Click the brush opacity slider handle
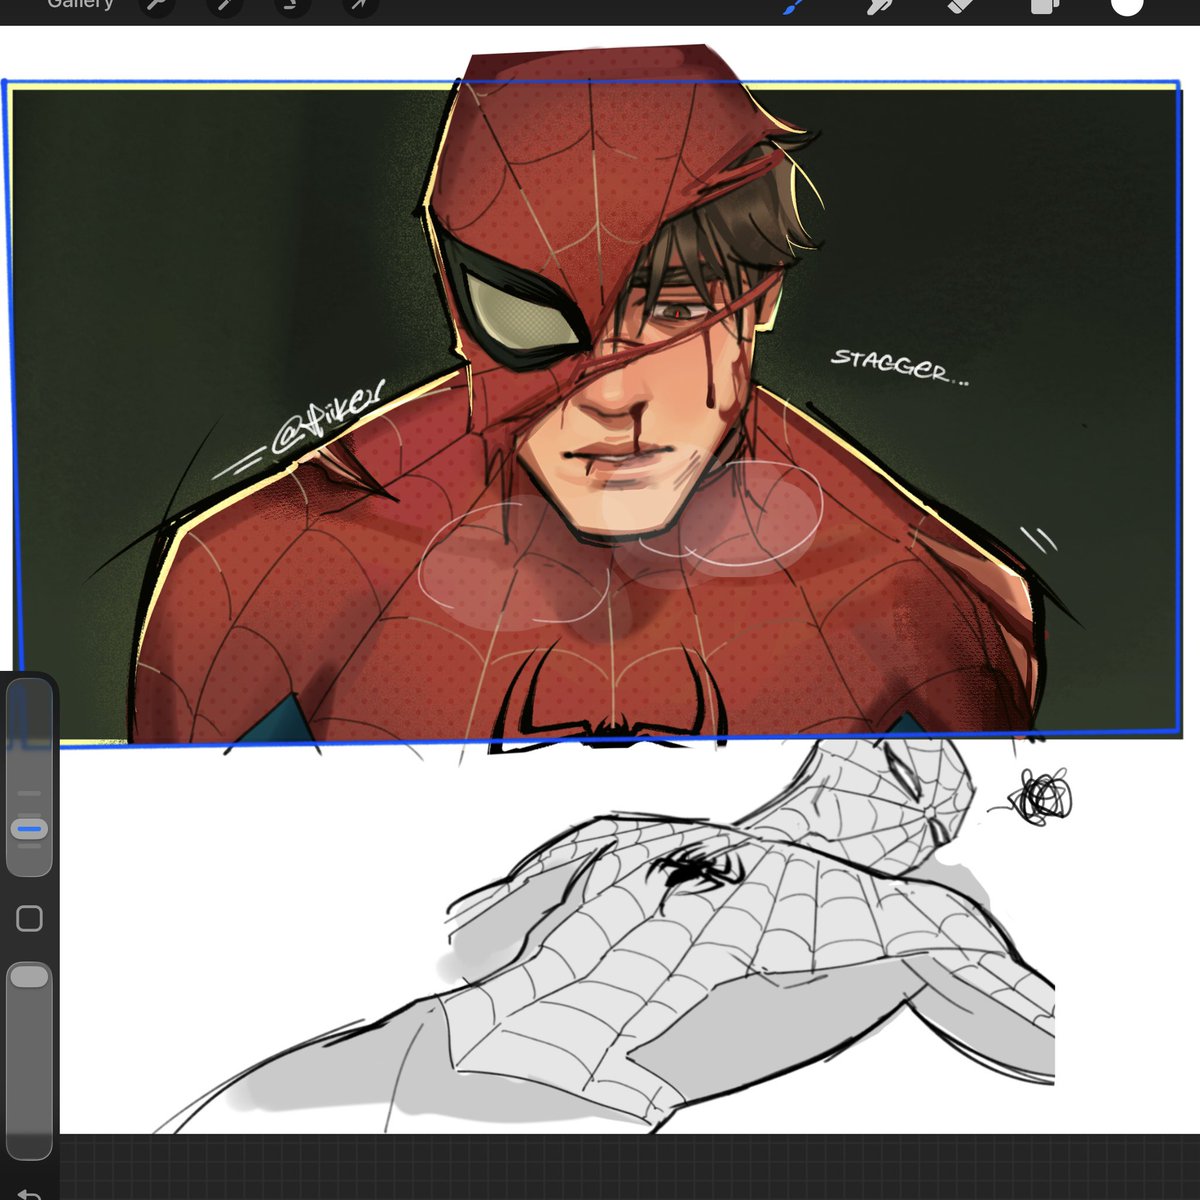Viewport: 1200px width, 1200px height. tap(29, 976)
